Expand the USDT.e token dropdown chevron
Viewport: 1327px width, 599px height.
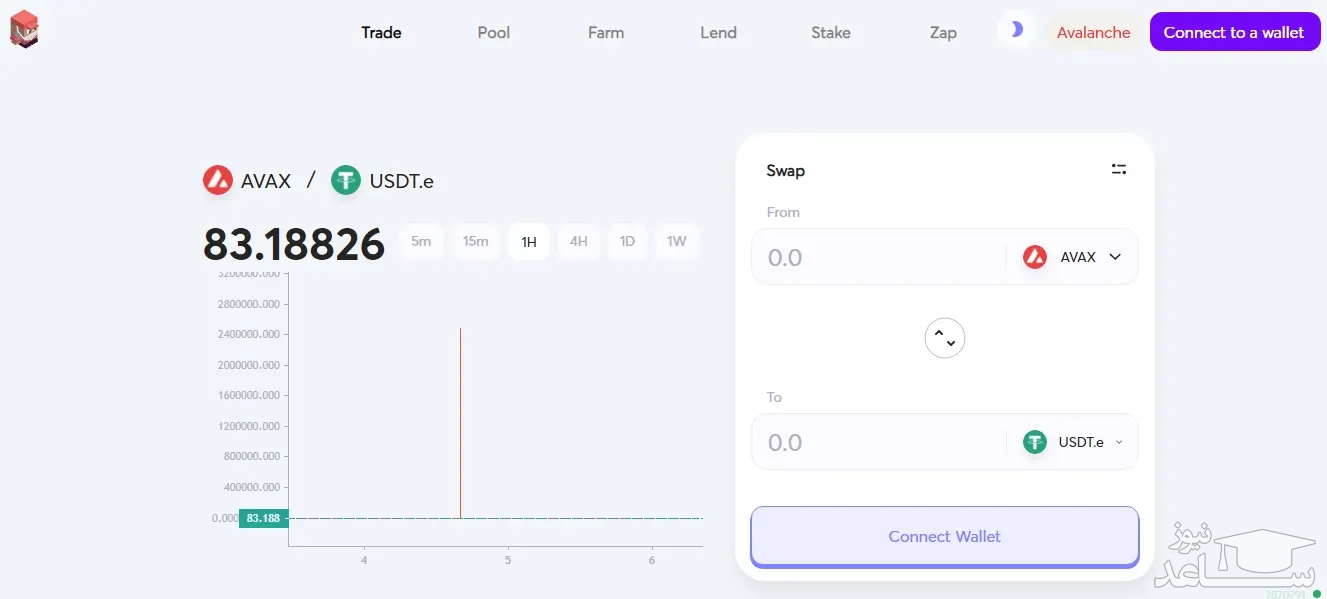(x=1119, y=442)
